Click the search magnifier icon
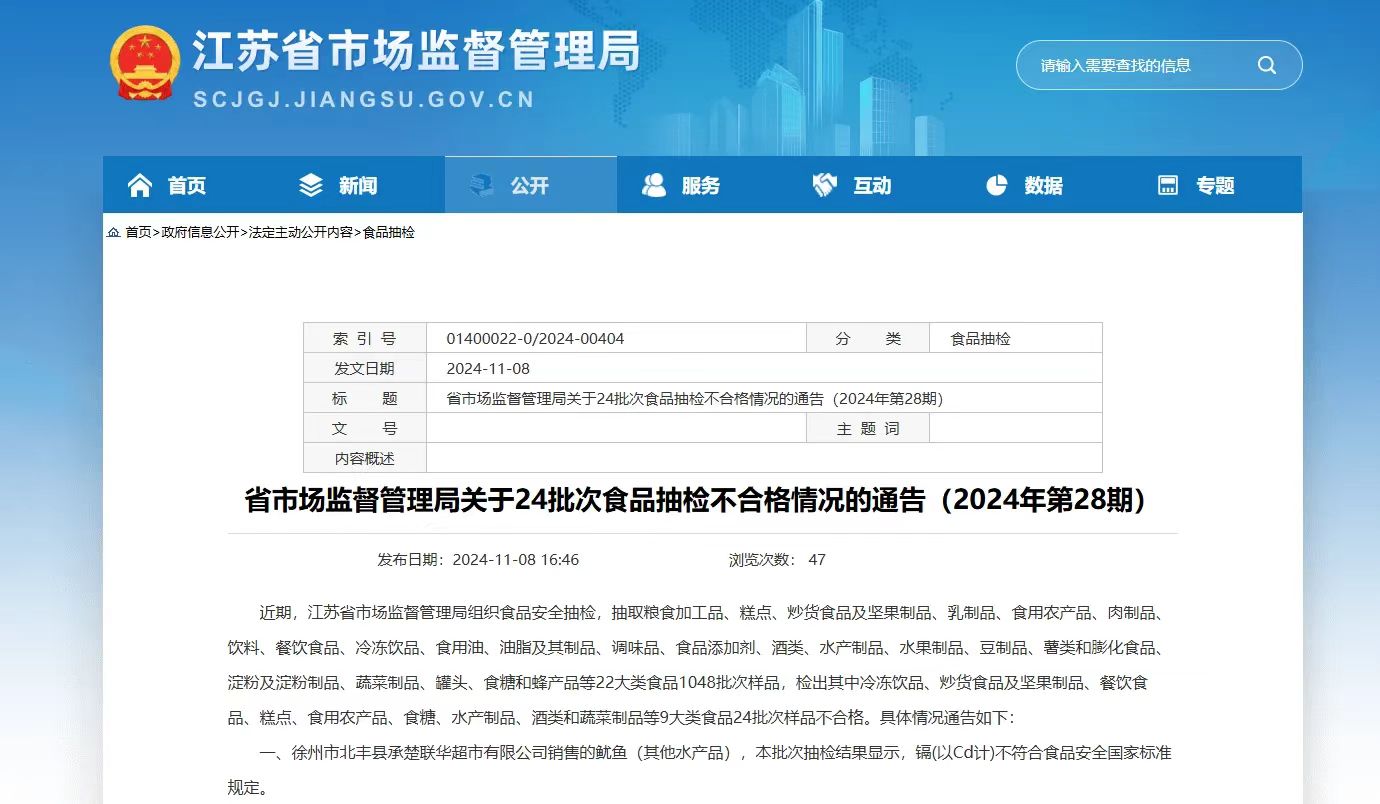The width and height of the screenshot is (1380, 804). [x=1266, y=66]
